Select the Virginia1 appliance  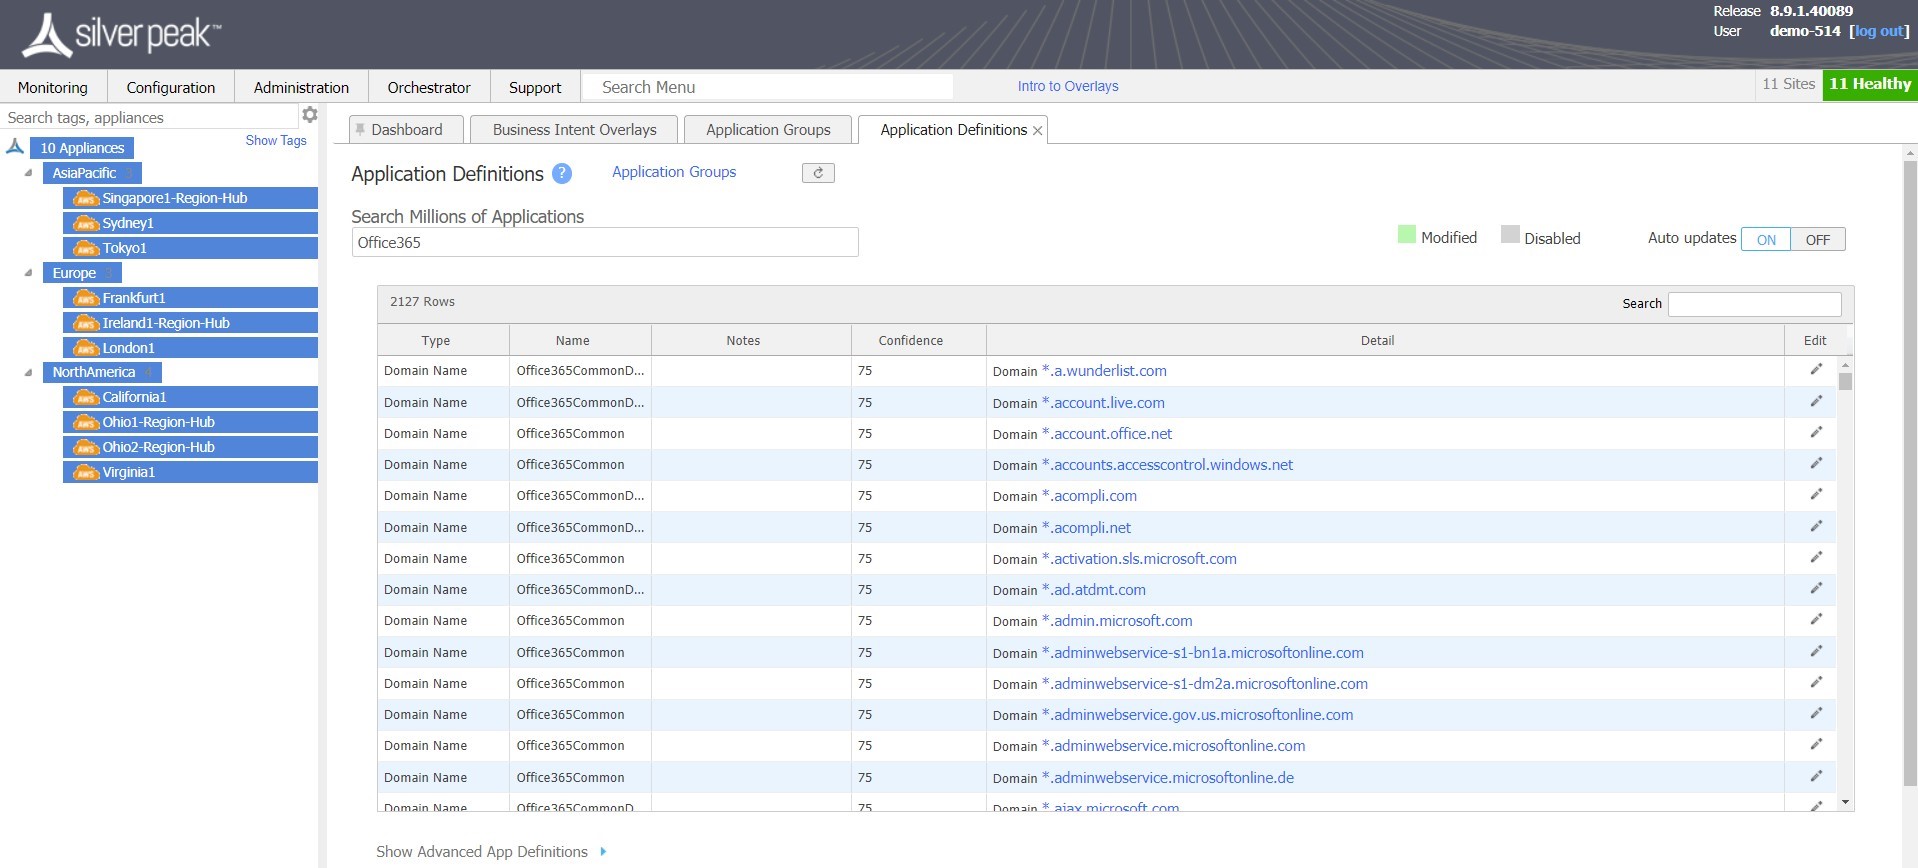(x=190, y=472)
